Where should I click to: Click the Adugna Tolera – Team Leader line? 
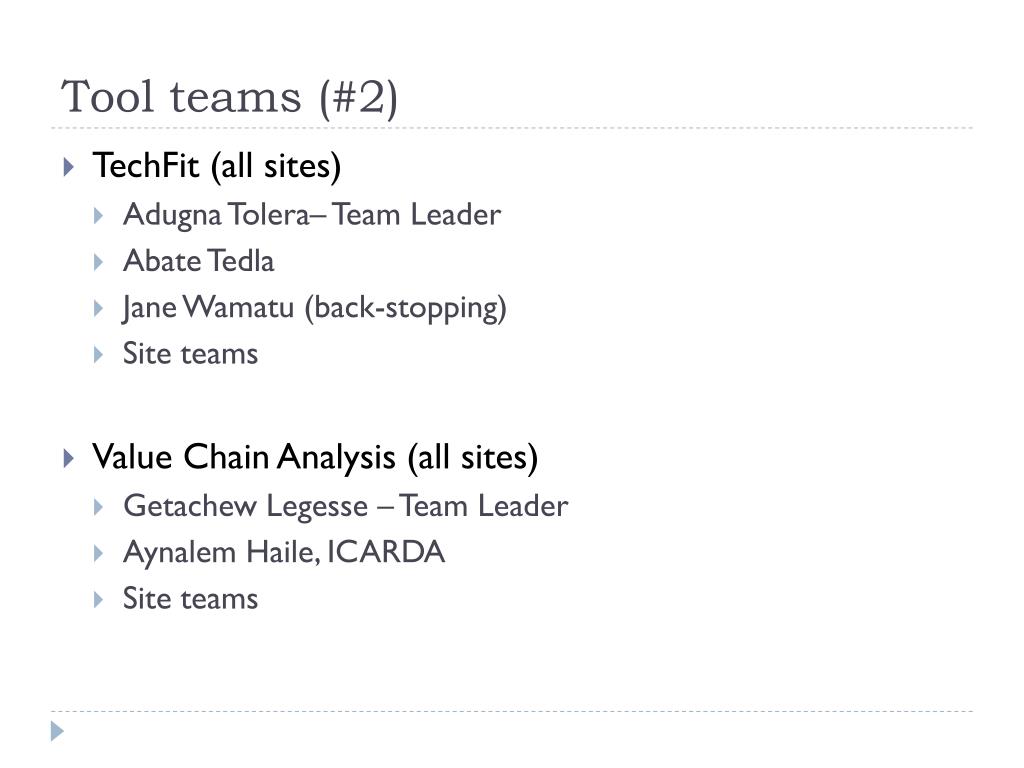tap(312, 215)
